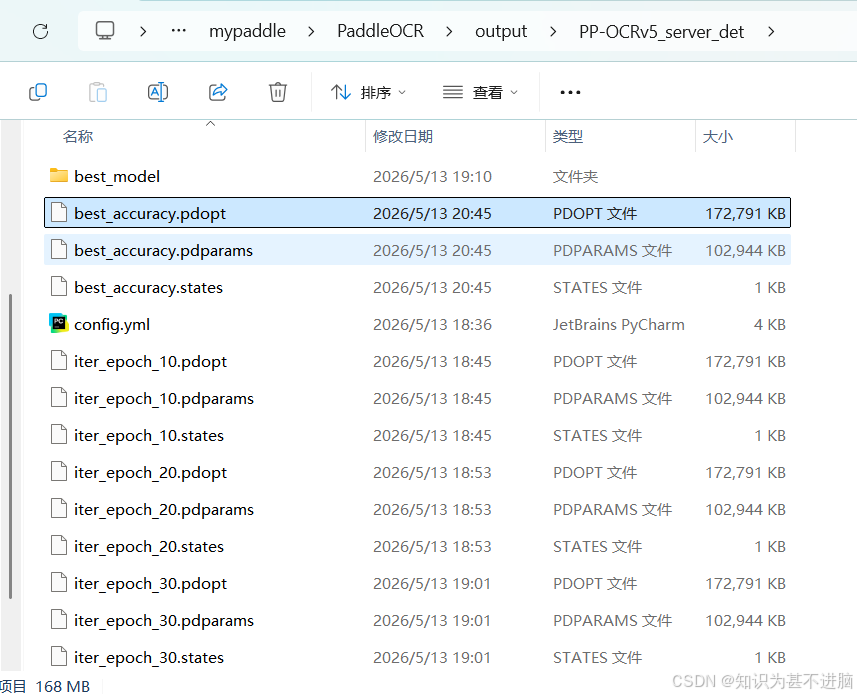Go to the PaddleOCR breadcrumb folder
Viewport: 857px width, 696px height.
click(x=380, y=31)
